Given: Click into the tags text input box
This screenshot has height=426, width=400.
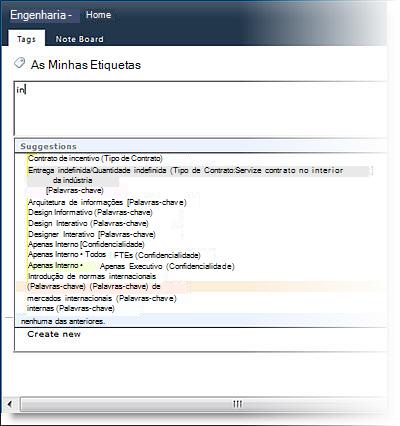Looking at the screenshot, I should tap(200, 108).
